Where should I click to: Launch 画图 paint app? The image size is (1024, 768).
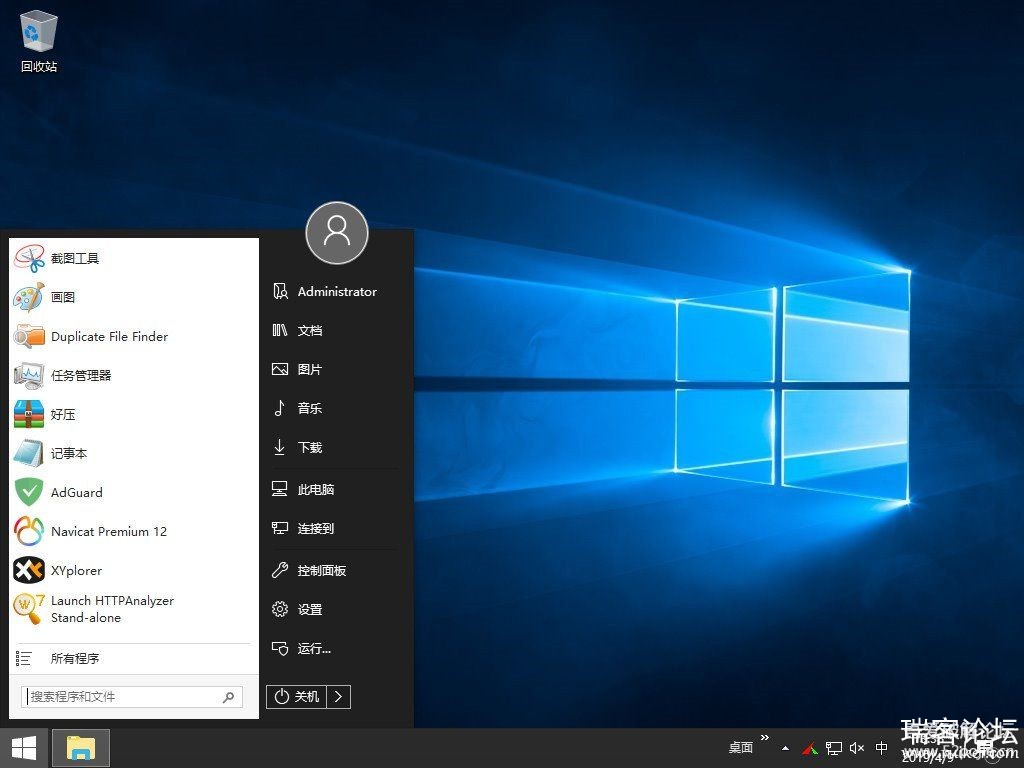pyautogui.click(x=134, y=297)
